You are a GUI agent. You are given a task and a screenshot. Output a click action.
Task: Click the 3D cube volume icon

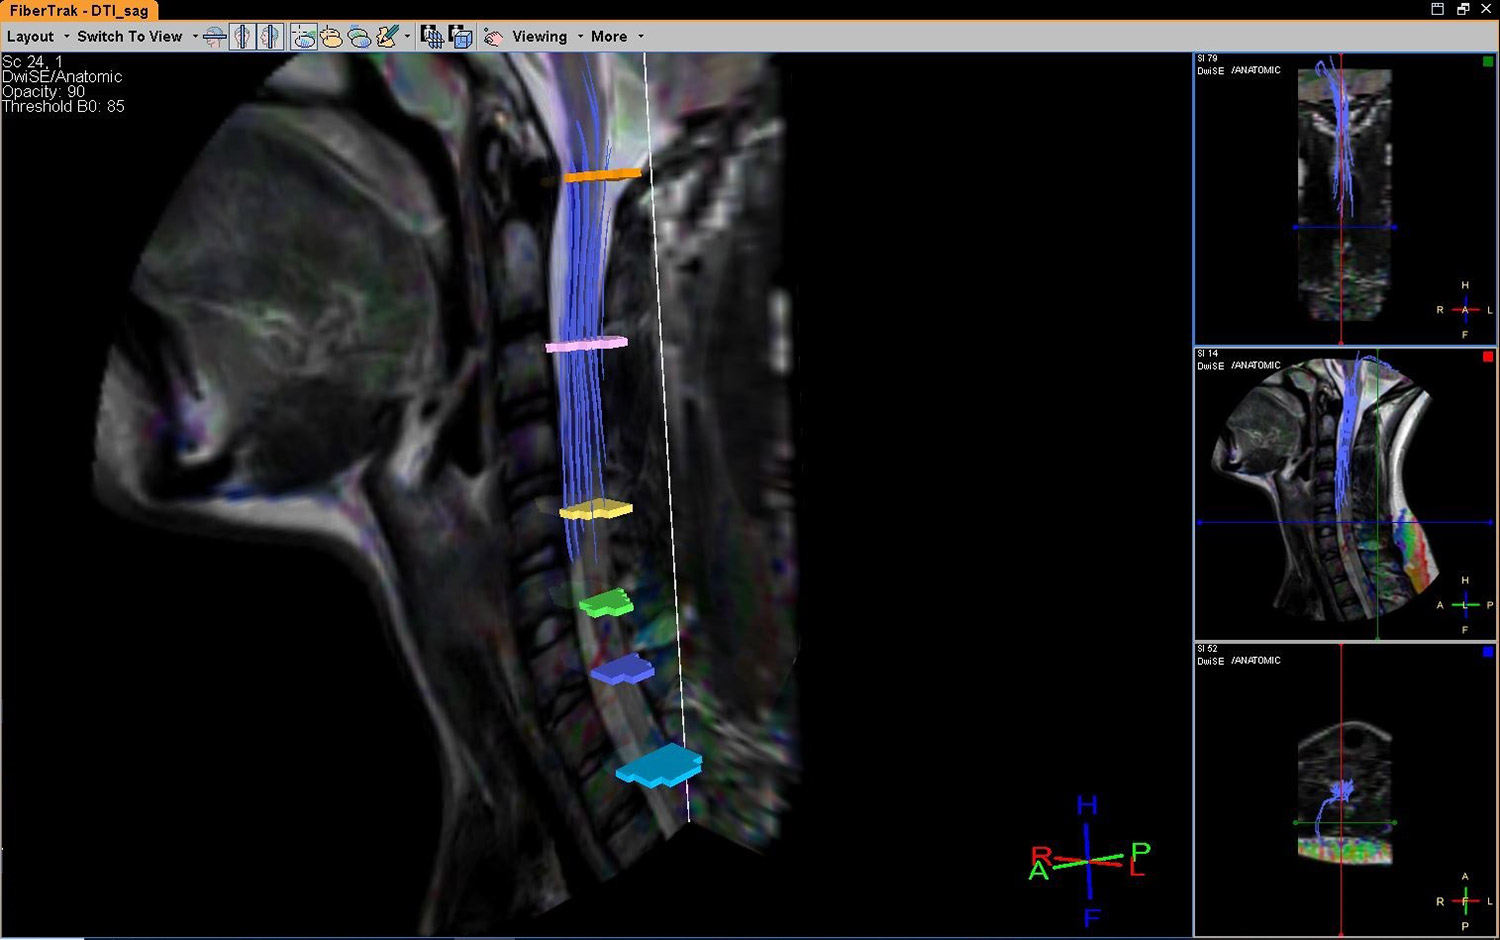[x=461, y=37]
